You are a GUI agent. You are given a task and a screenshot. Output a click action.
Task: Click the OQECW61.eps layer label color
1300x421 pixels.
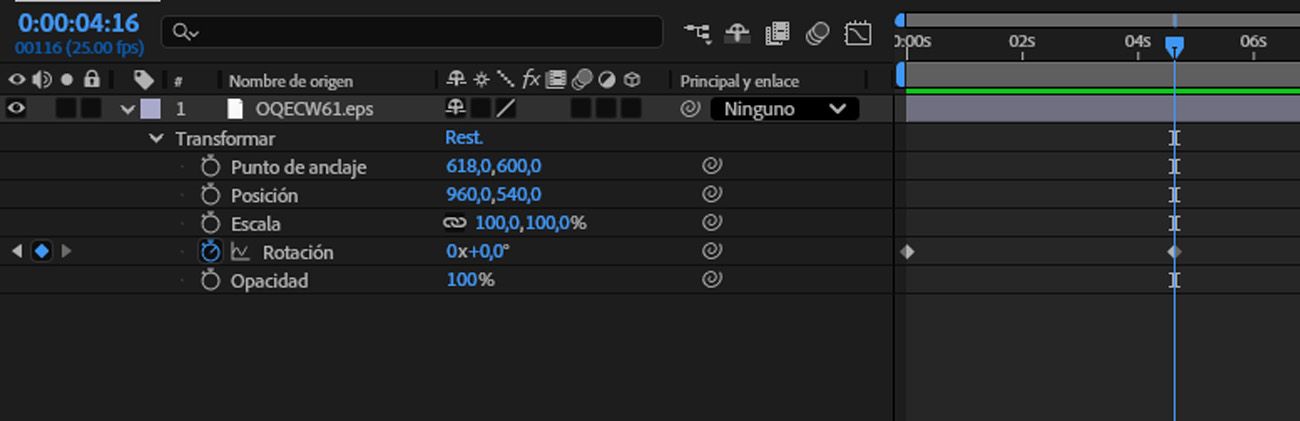[150, 109]
